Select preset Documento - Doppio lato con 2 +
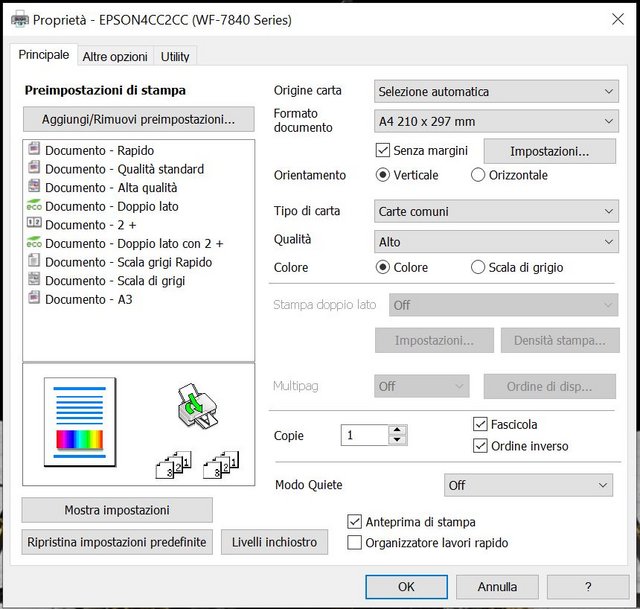This screenshot has width=640, height=609. point(134,244)
